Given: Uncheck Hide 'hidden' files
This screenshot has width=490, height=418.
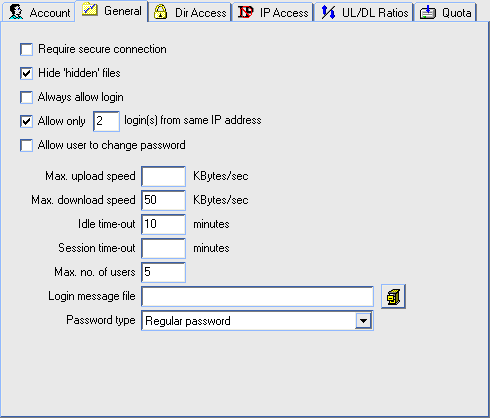Looking at the screenshot, I should pos(26,73).
